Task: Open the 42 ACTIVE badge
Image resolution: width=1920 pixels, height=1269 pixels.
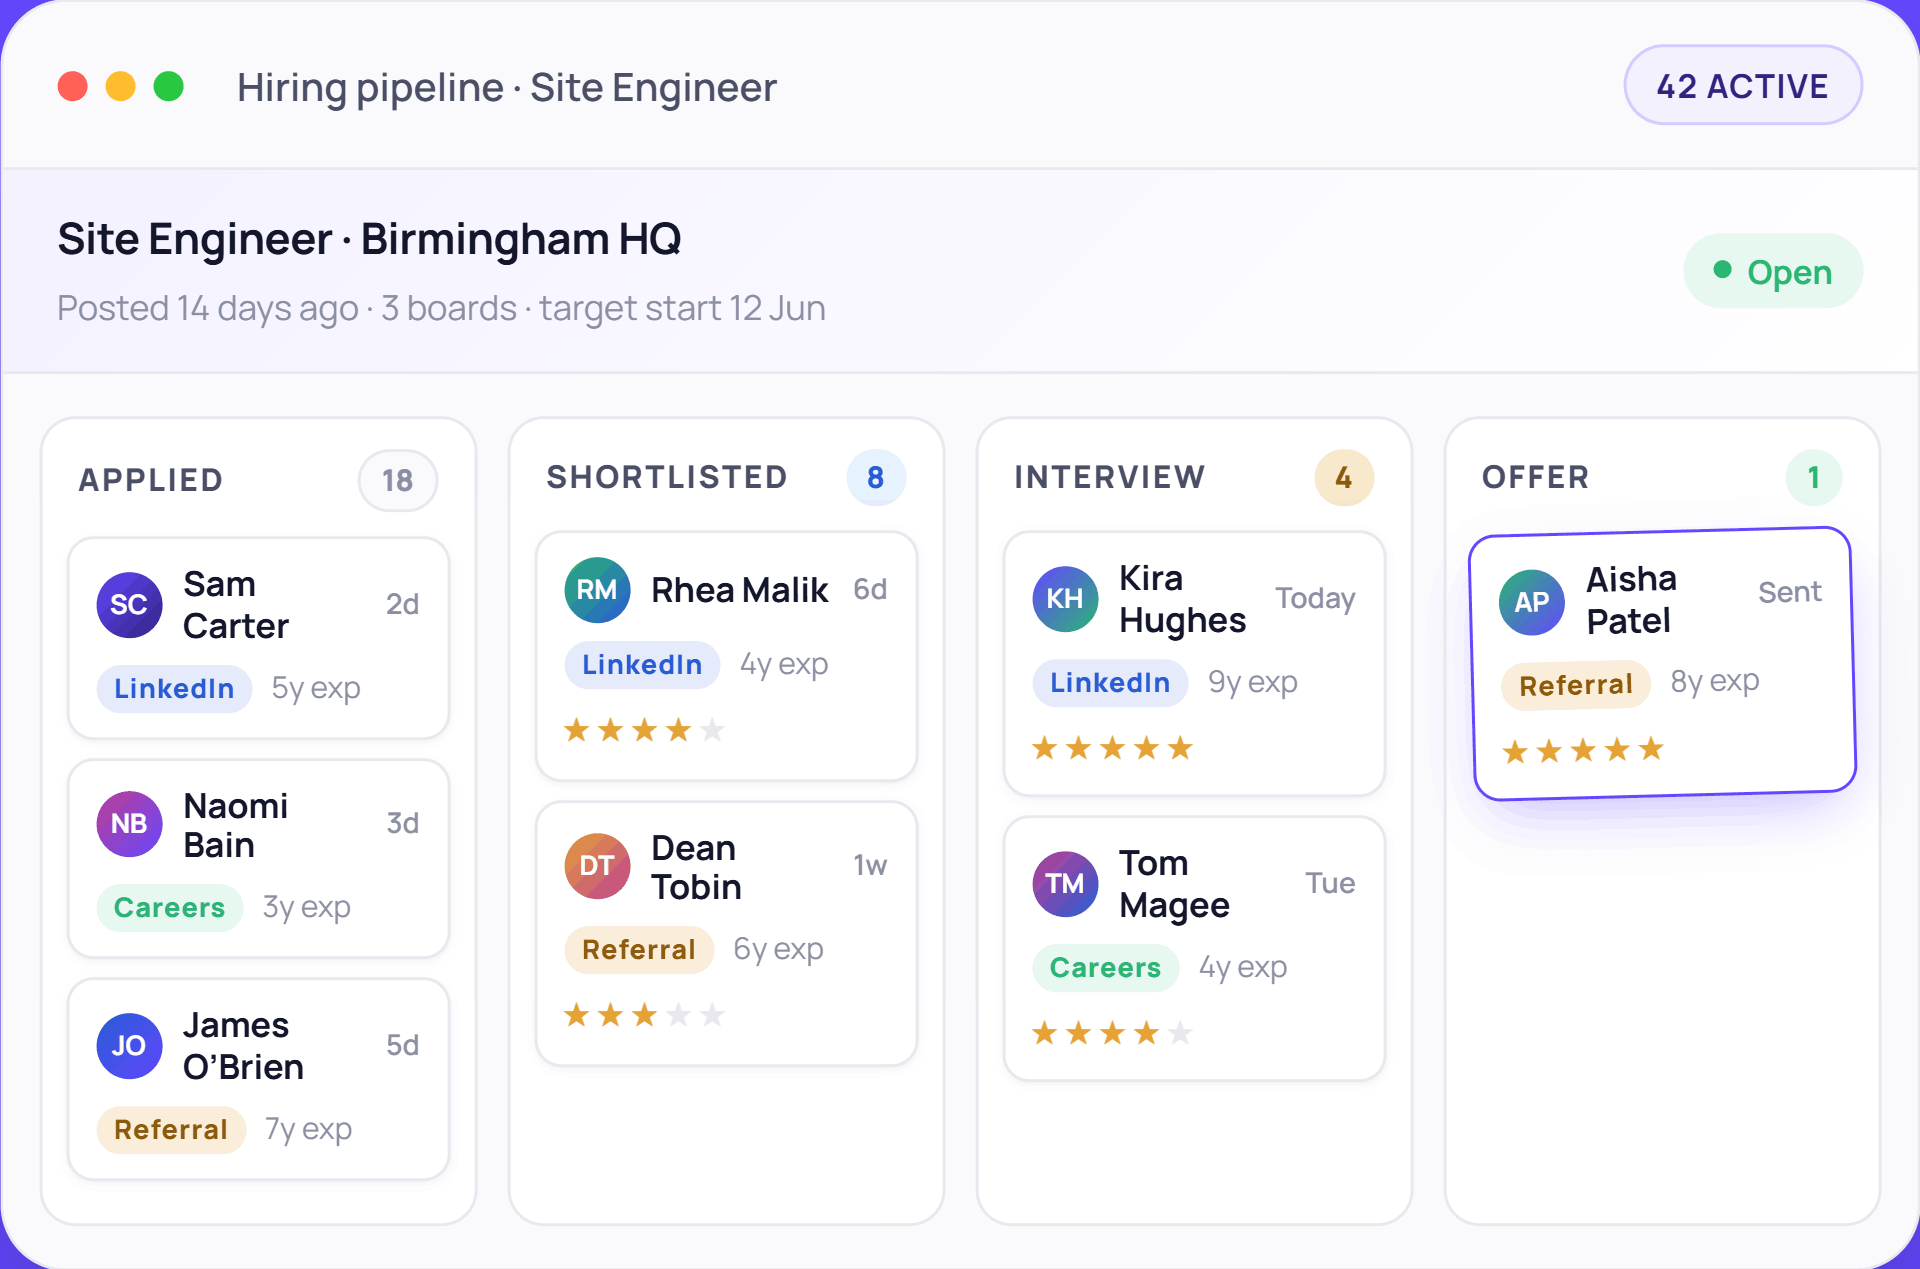Action: pyautogui.click(x=1743, y=86)
